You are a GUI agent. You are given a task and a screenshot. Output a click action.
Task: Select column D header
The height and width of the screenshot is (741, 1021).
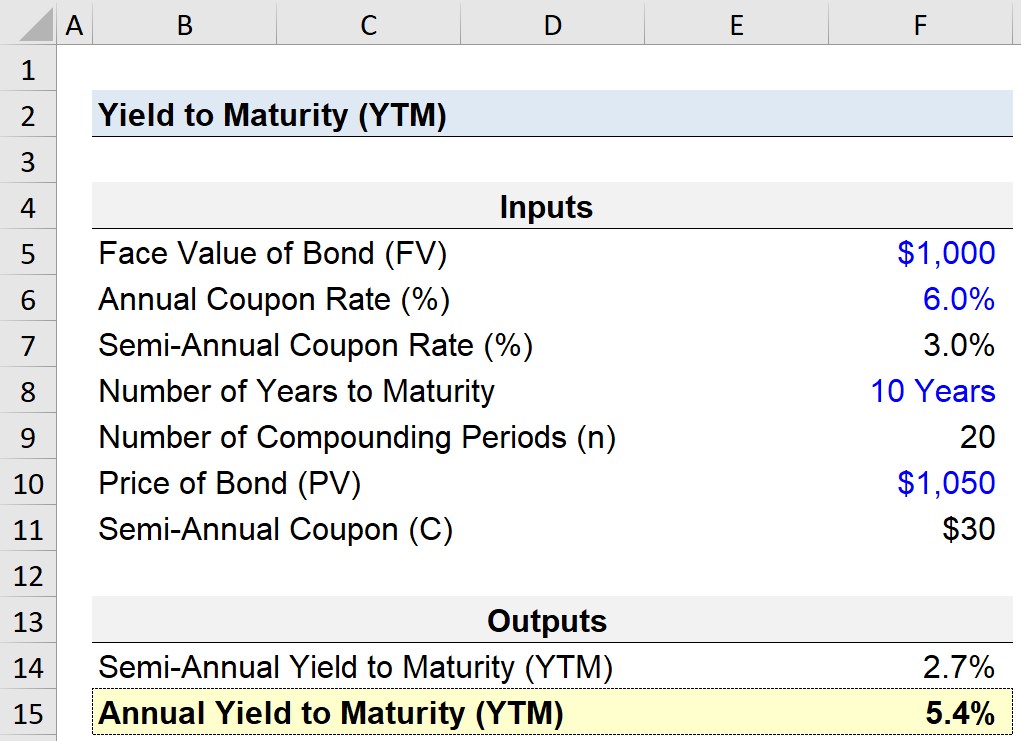pos(552,22)
